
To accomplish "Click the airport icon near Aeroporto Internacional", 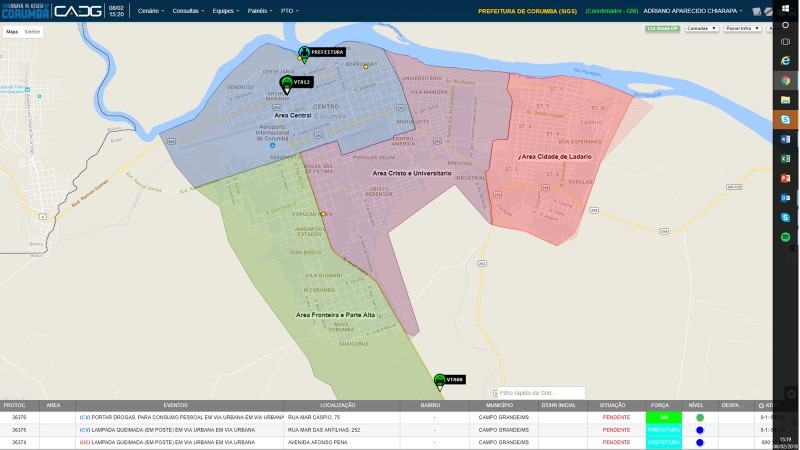I will coord(272,145).
